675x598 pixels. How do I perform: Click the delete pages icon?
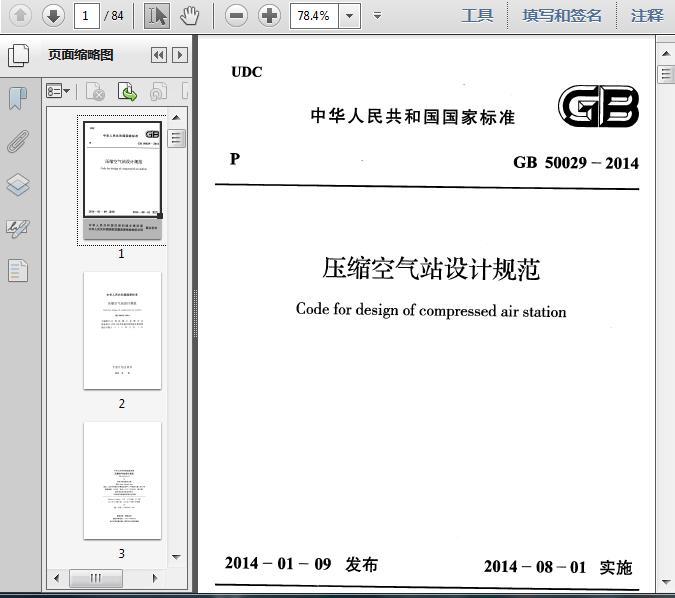[x=95, y=91]
